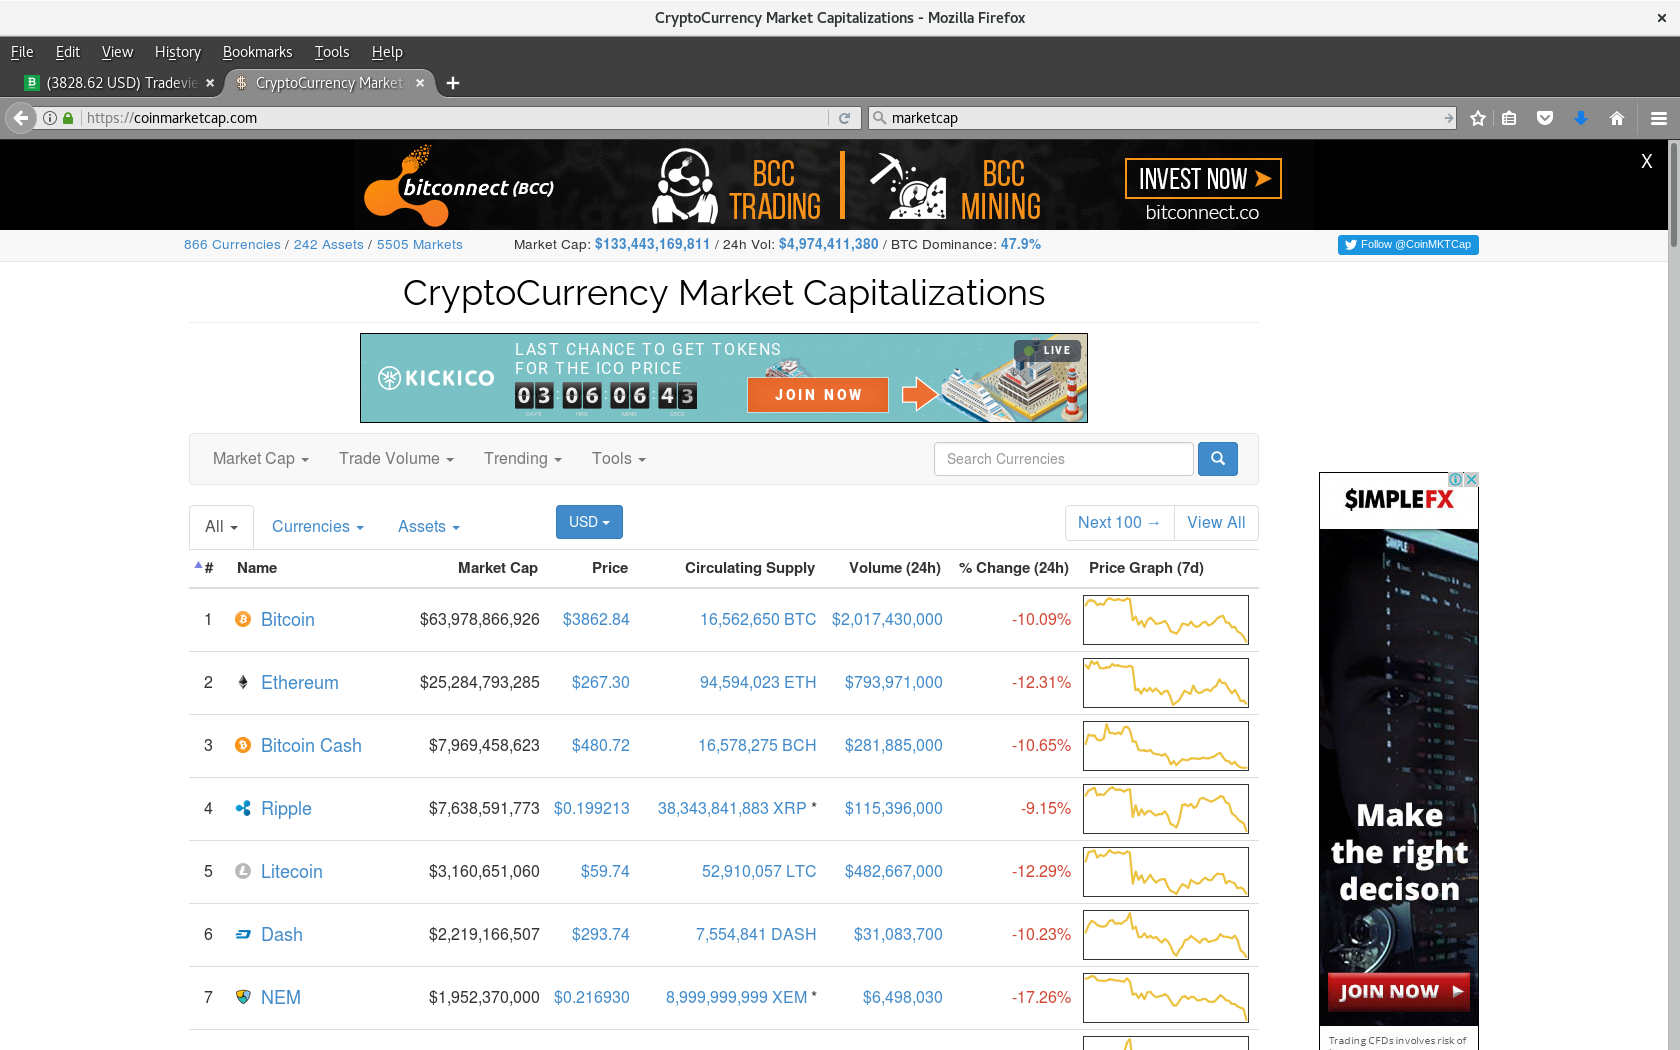Close the CryptoCurrency Market tab
The height and width of the screenshot is (1050, 1680).
[420, 83]
